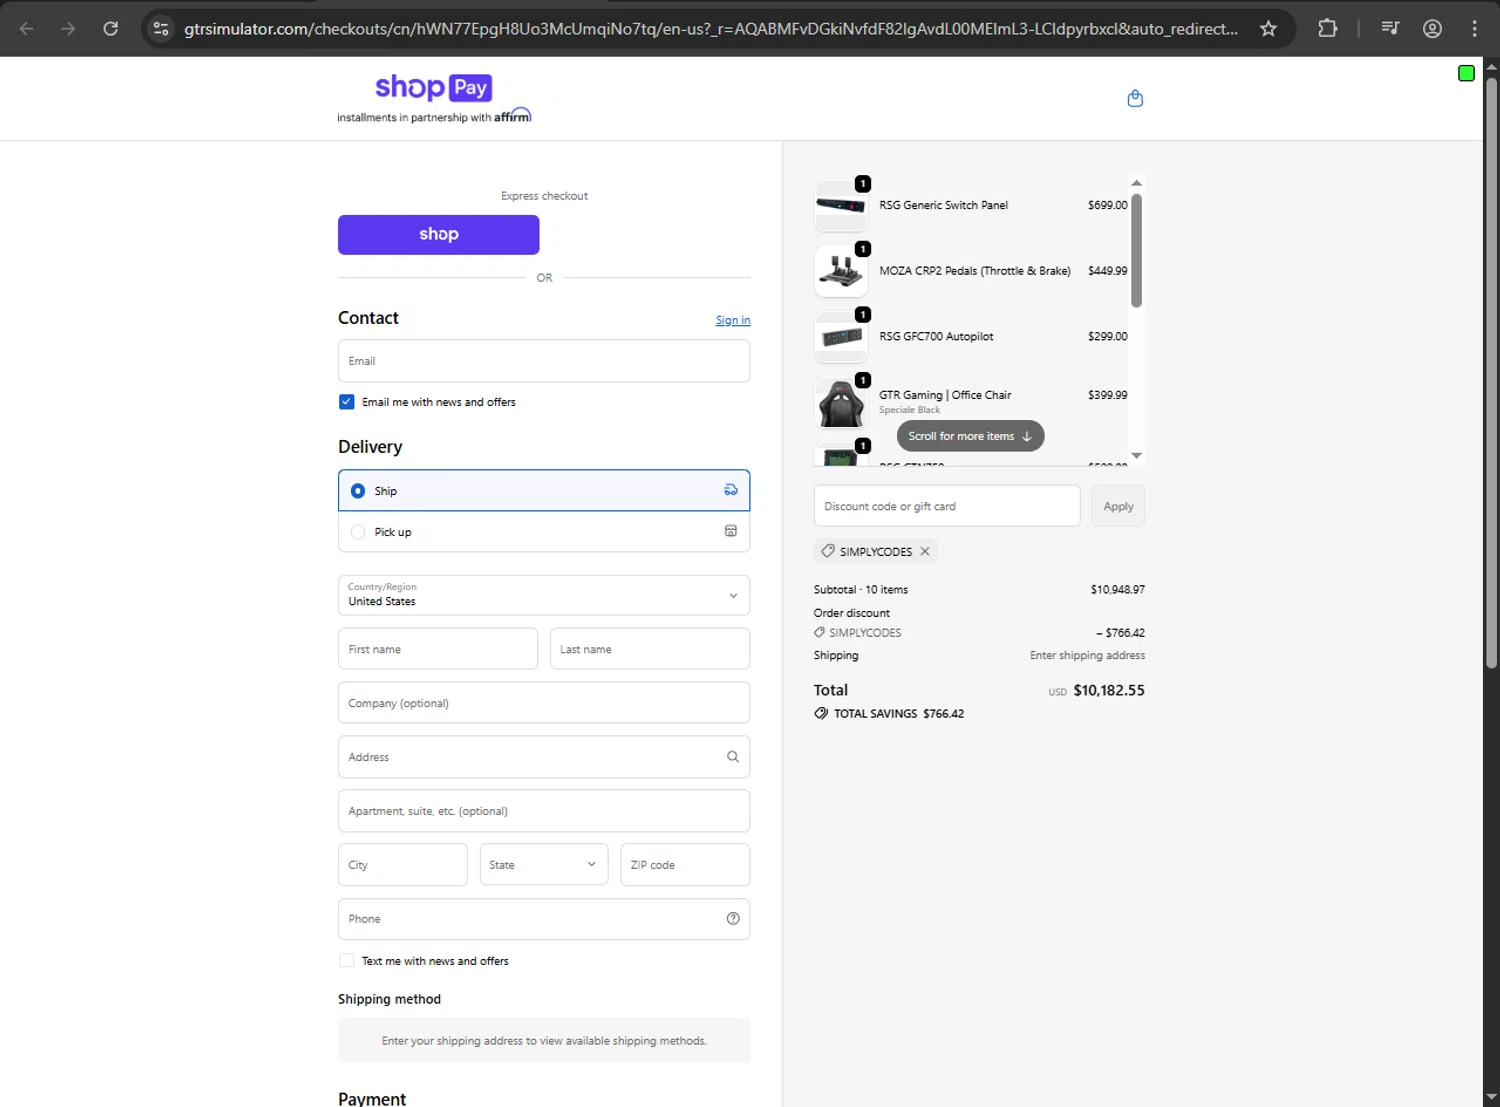Click the MOZA CRP2 Pedals item name
This screenshot has height=1107, width=1500.
(975, 271)
